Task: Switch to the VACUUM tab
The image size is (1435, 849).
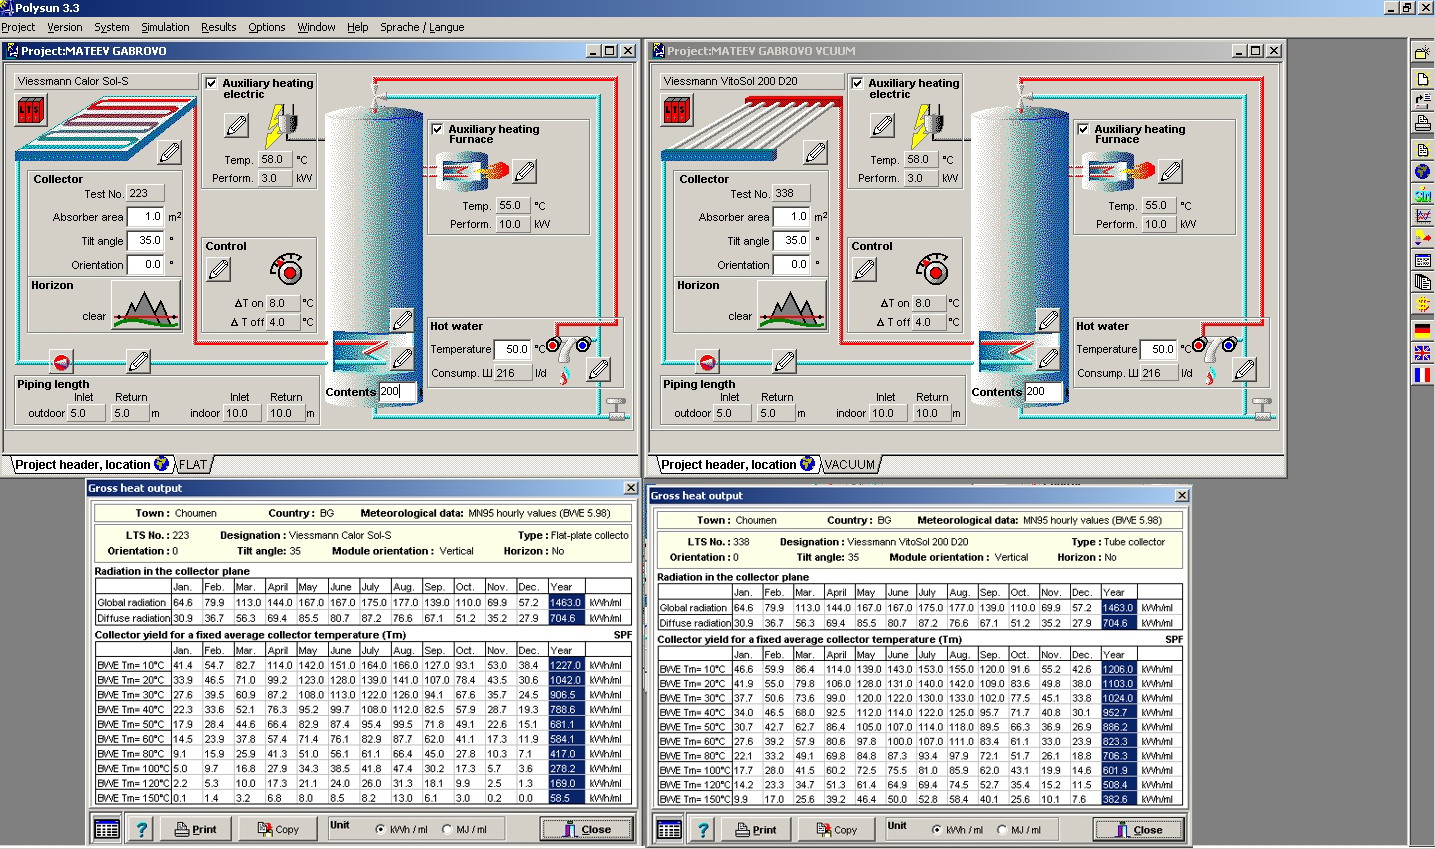Action: (x=849, y=464)
